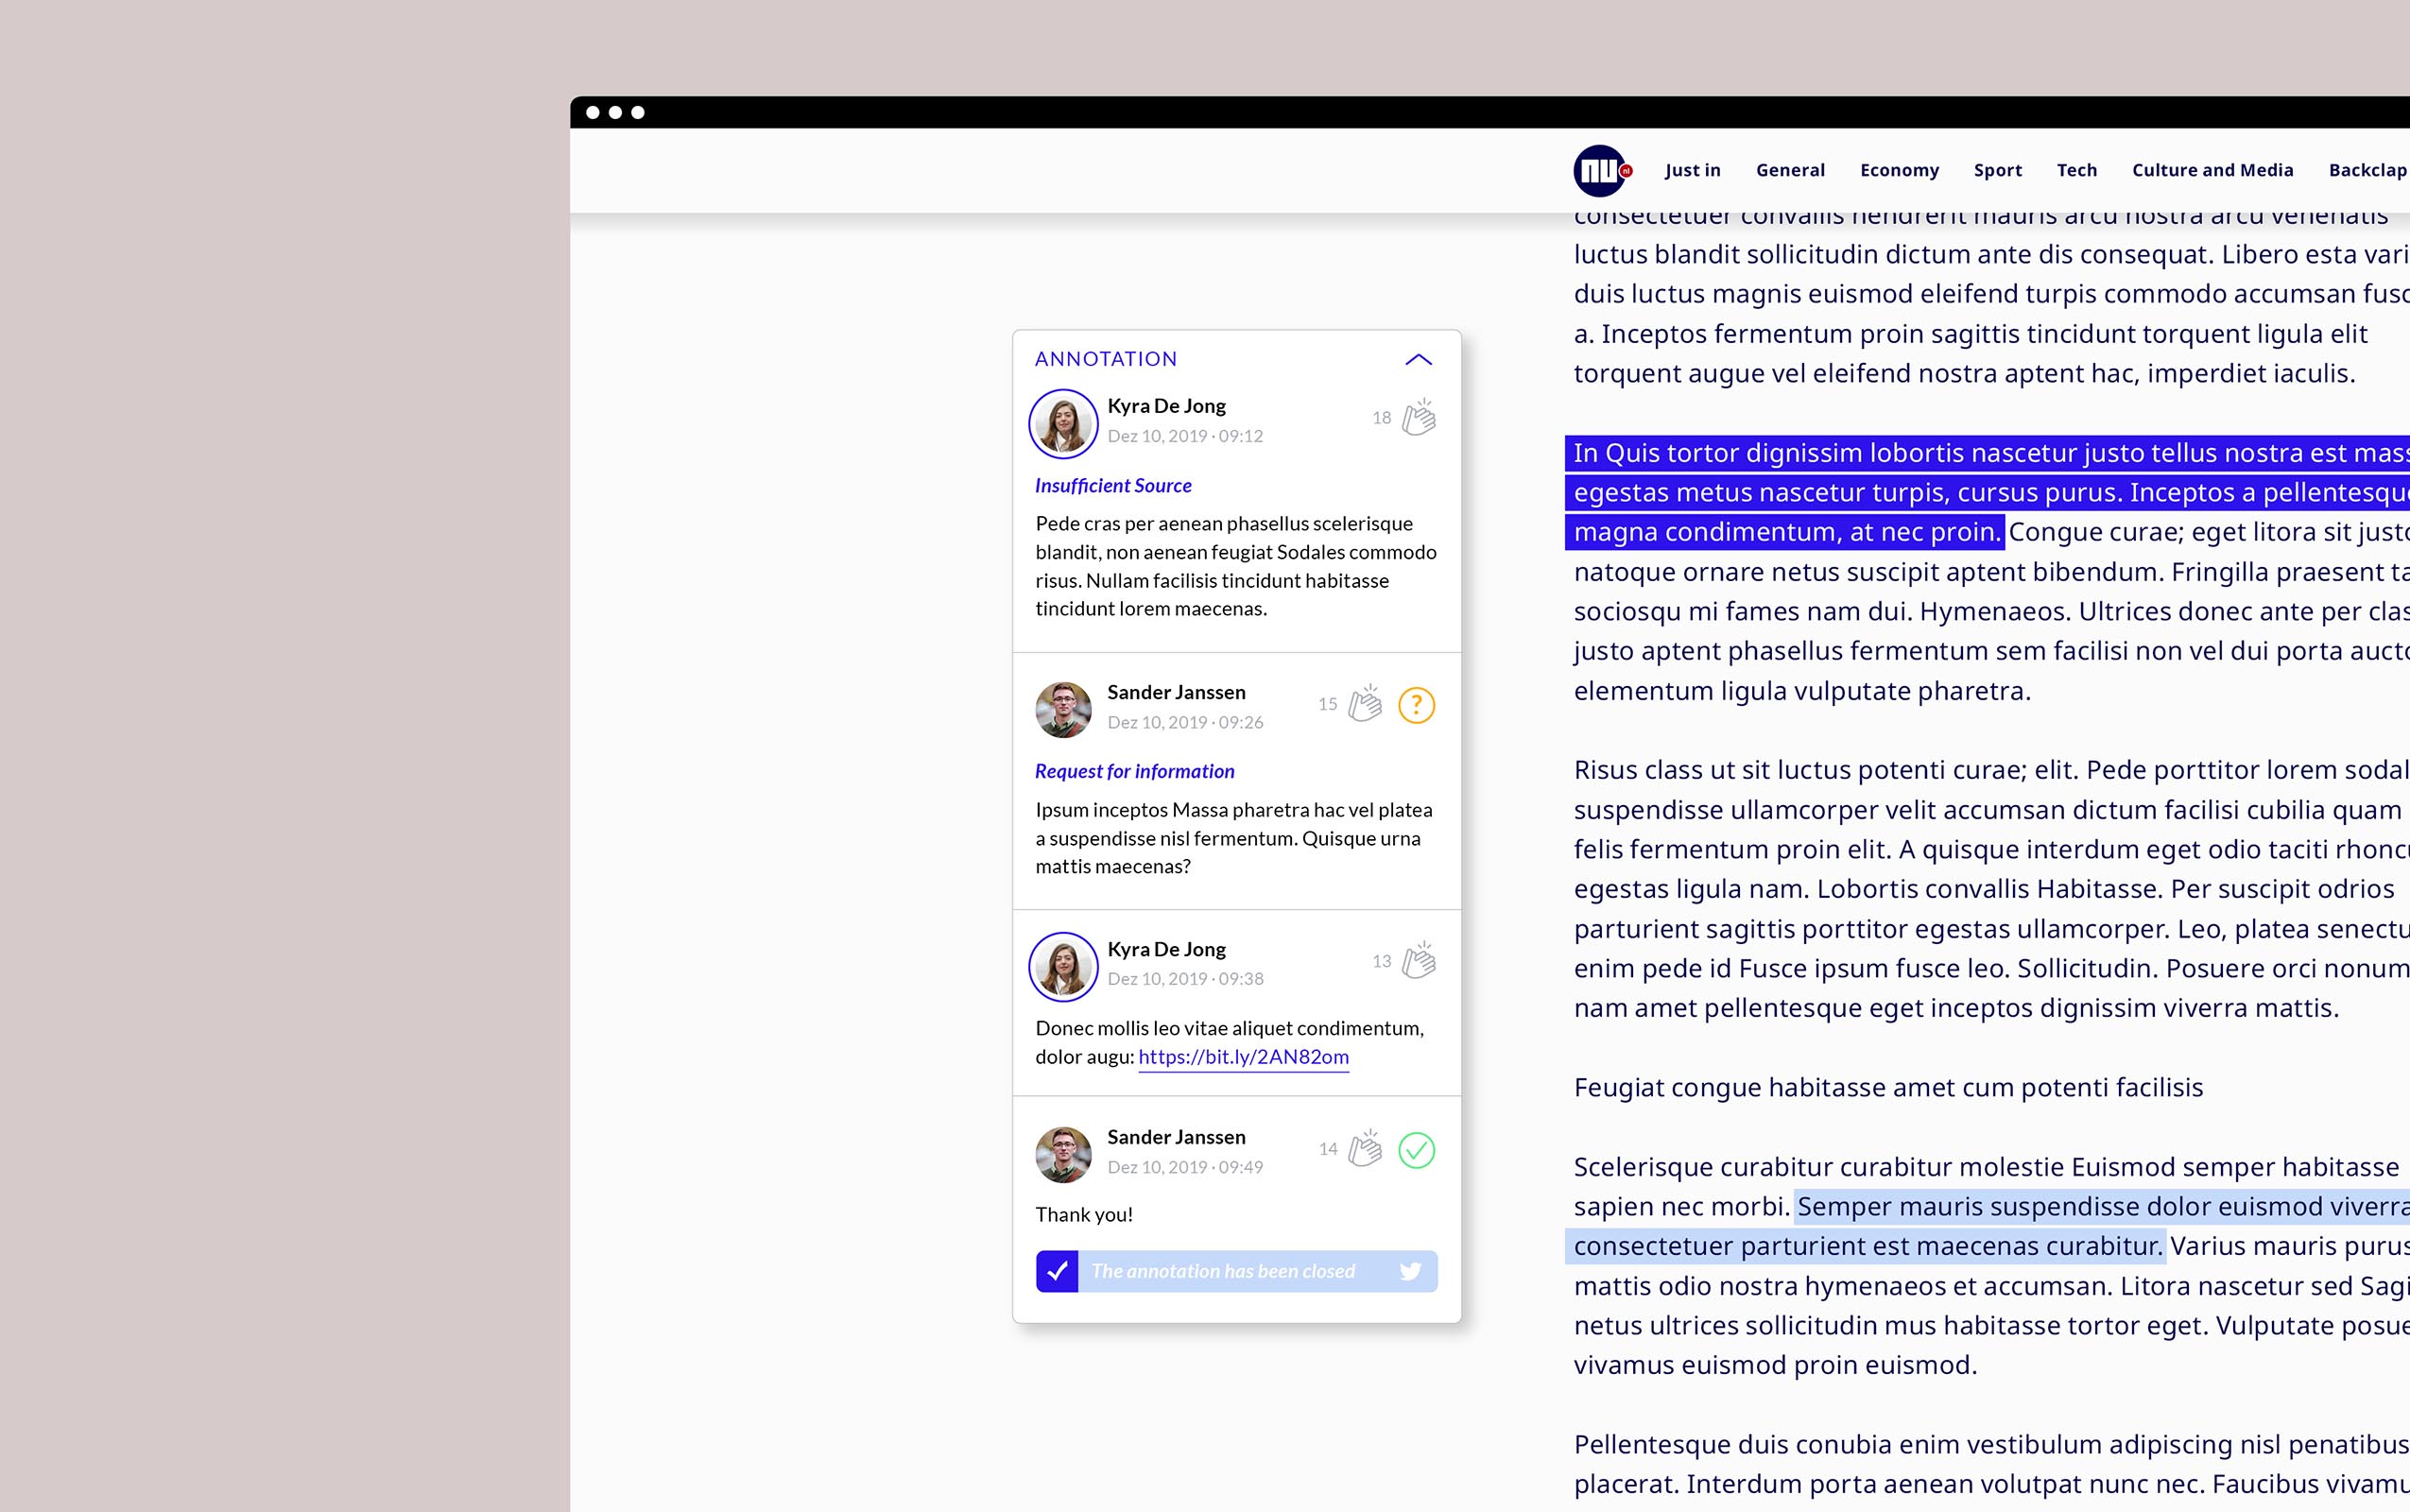Open the Just in section
Screen dimensions: 2410x1512
[1692, 170]
